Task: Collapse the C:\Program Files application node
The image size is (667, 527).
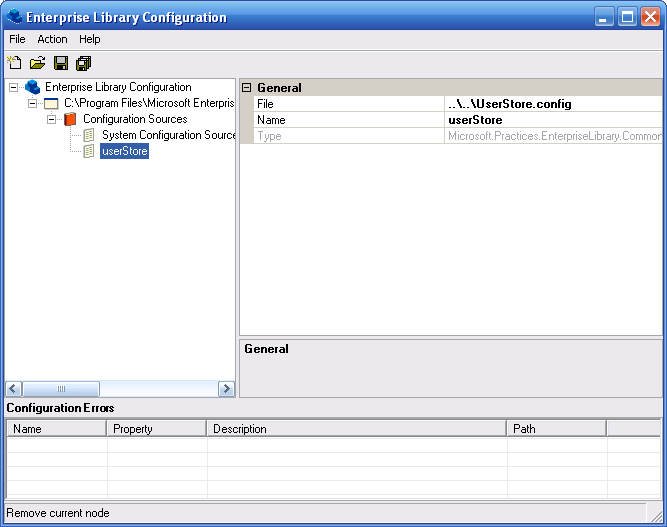Action: [33, 103]
